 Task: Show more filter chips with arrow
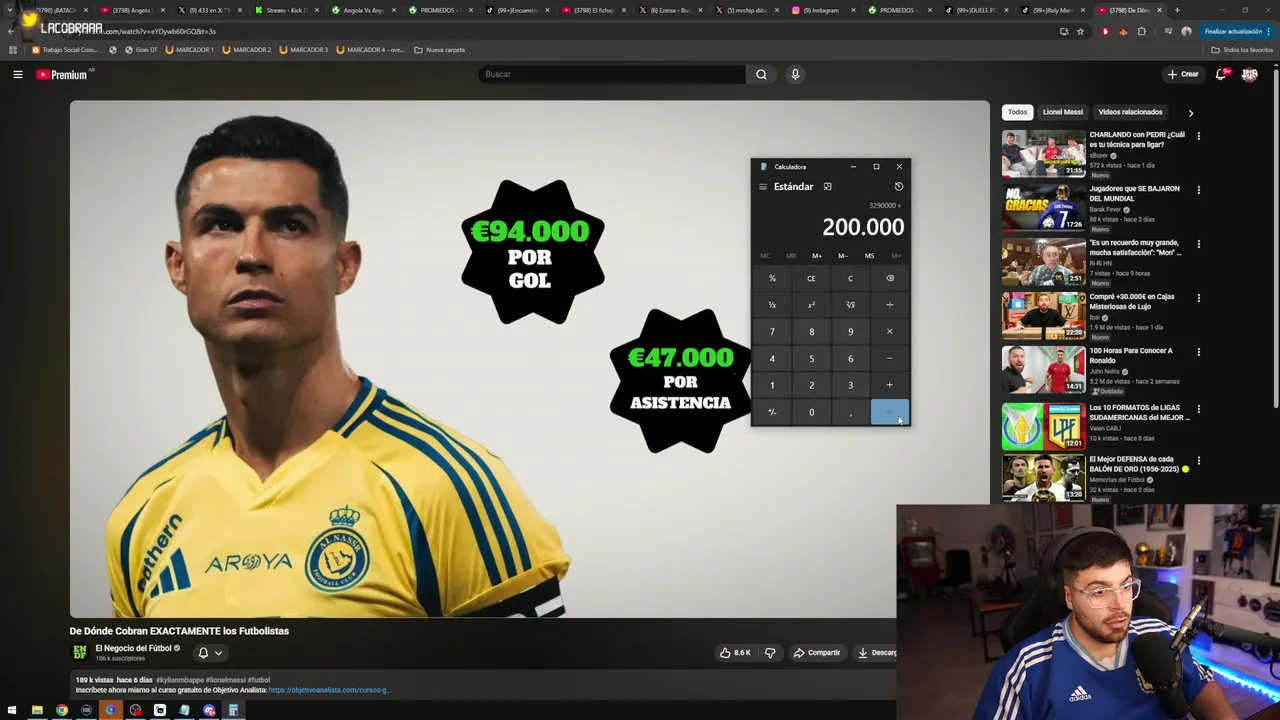[x=1190, y=113]
